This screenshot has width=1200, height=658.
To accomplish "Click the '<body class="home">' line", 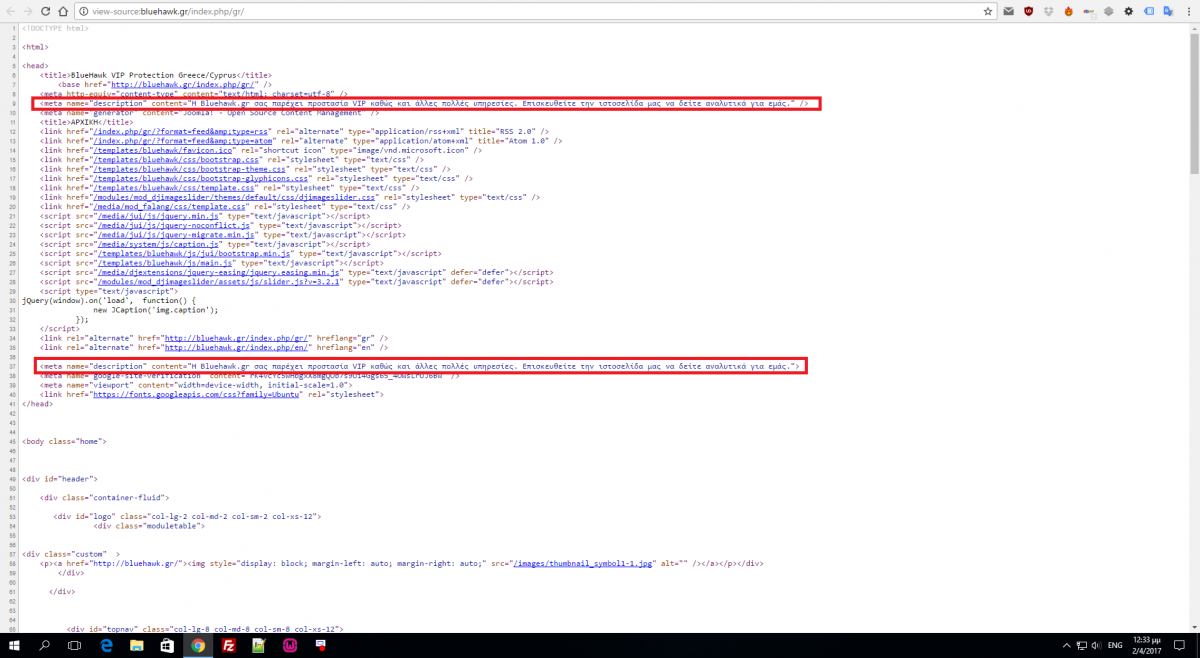I will (x=64, y=441).
